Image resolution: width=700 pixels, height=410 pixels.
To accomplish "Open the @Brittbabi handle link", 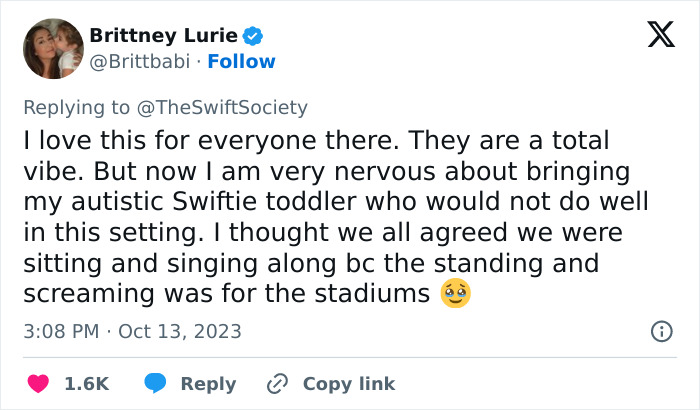I will (139, 62).
